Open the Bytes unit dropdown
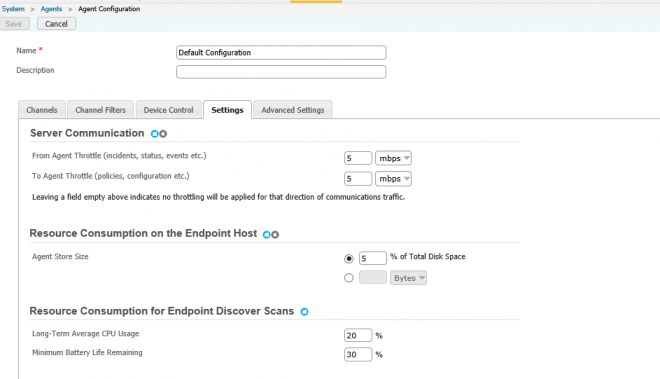Viewport: 660px width, 379px height. [x=408, y=278]
